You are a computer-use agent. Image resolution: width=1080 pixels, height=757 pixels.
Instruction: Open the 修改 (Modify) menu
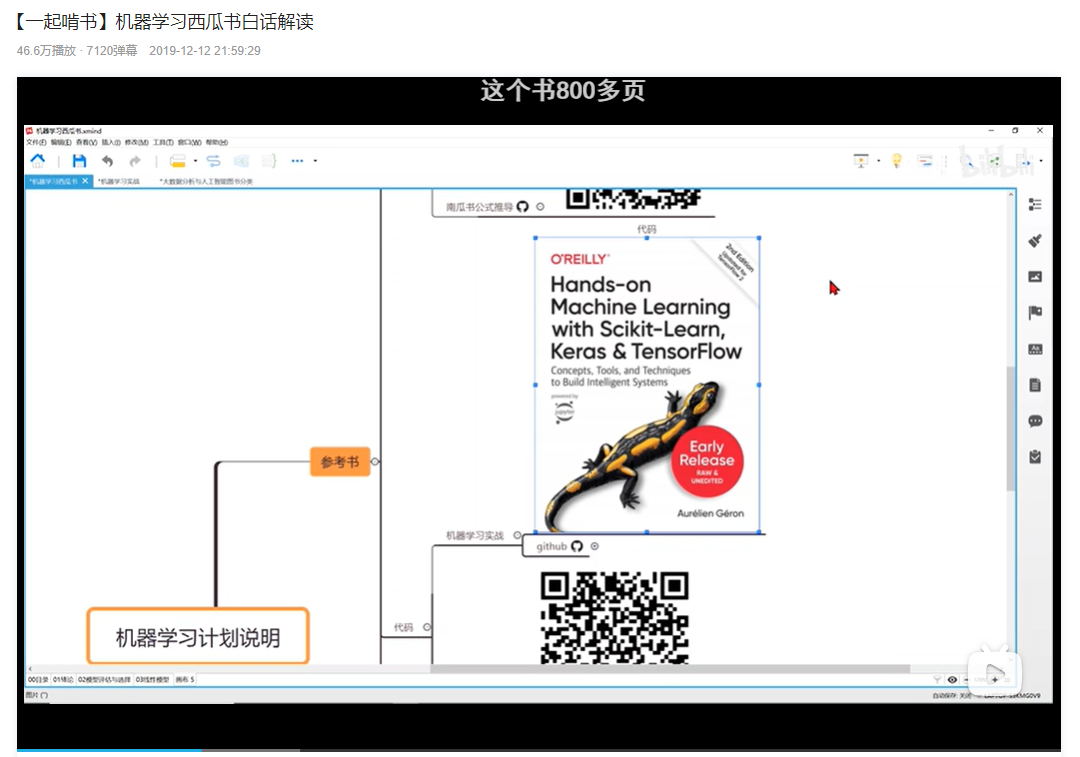point(137,143)
